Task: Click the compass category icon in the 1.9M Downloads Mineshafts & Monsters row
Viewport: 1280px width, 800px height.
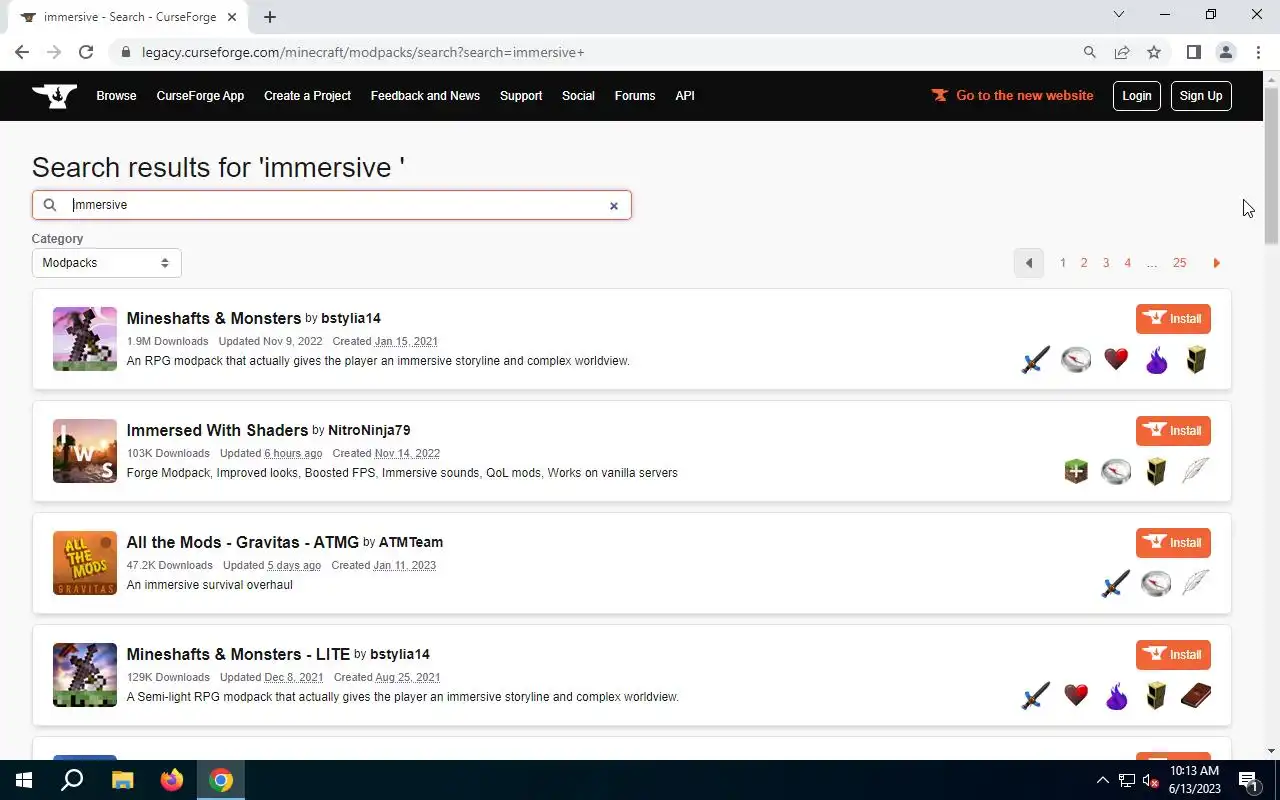Action: coord(1076,359)
